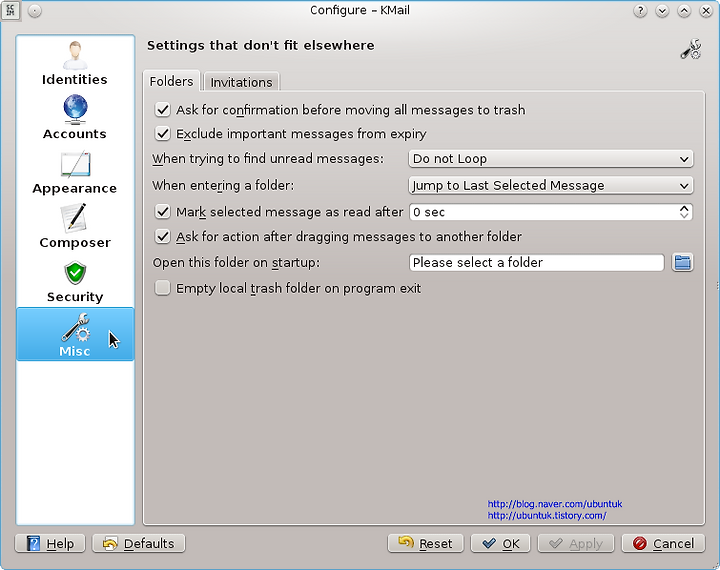Click the maximize arrow in title bar

(684, 11)
